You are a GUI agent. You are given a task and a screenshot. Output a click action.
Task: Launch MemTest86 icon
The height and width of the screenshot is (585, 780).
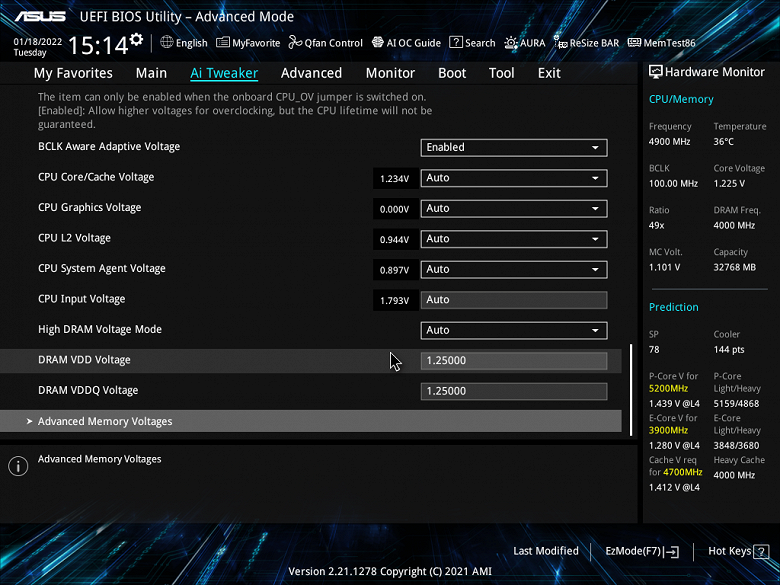coord(634,43)
